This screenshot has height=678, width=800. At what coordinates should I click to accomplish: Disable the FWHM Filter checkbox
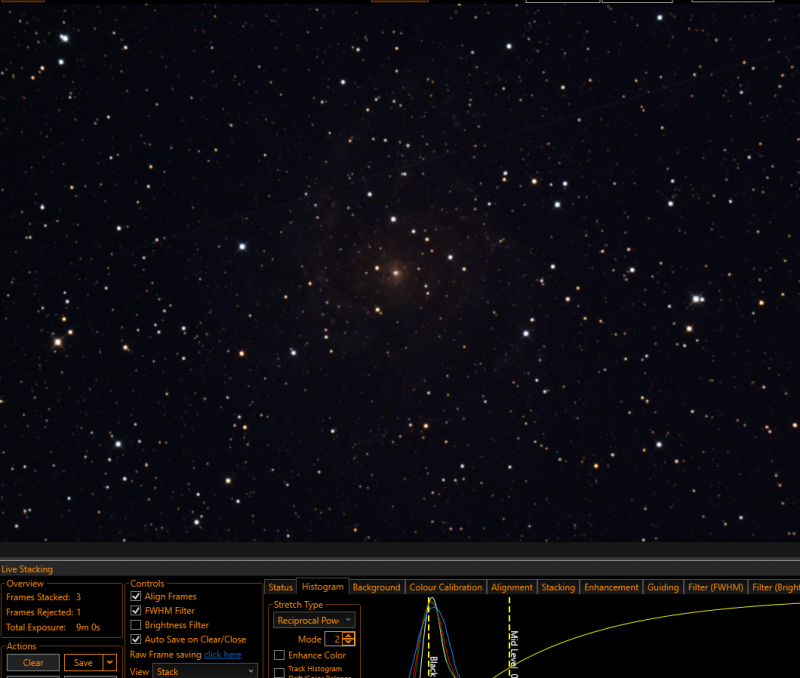136,611
